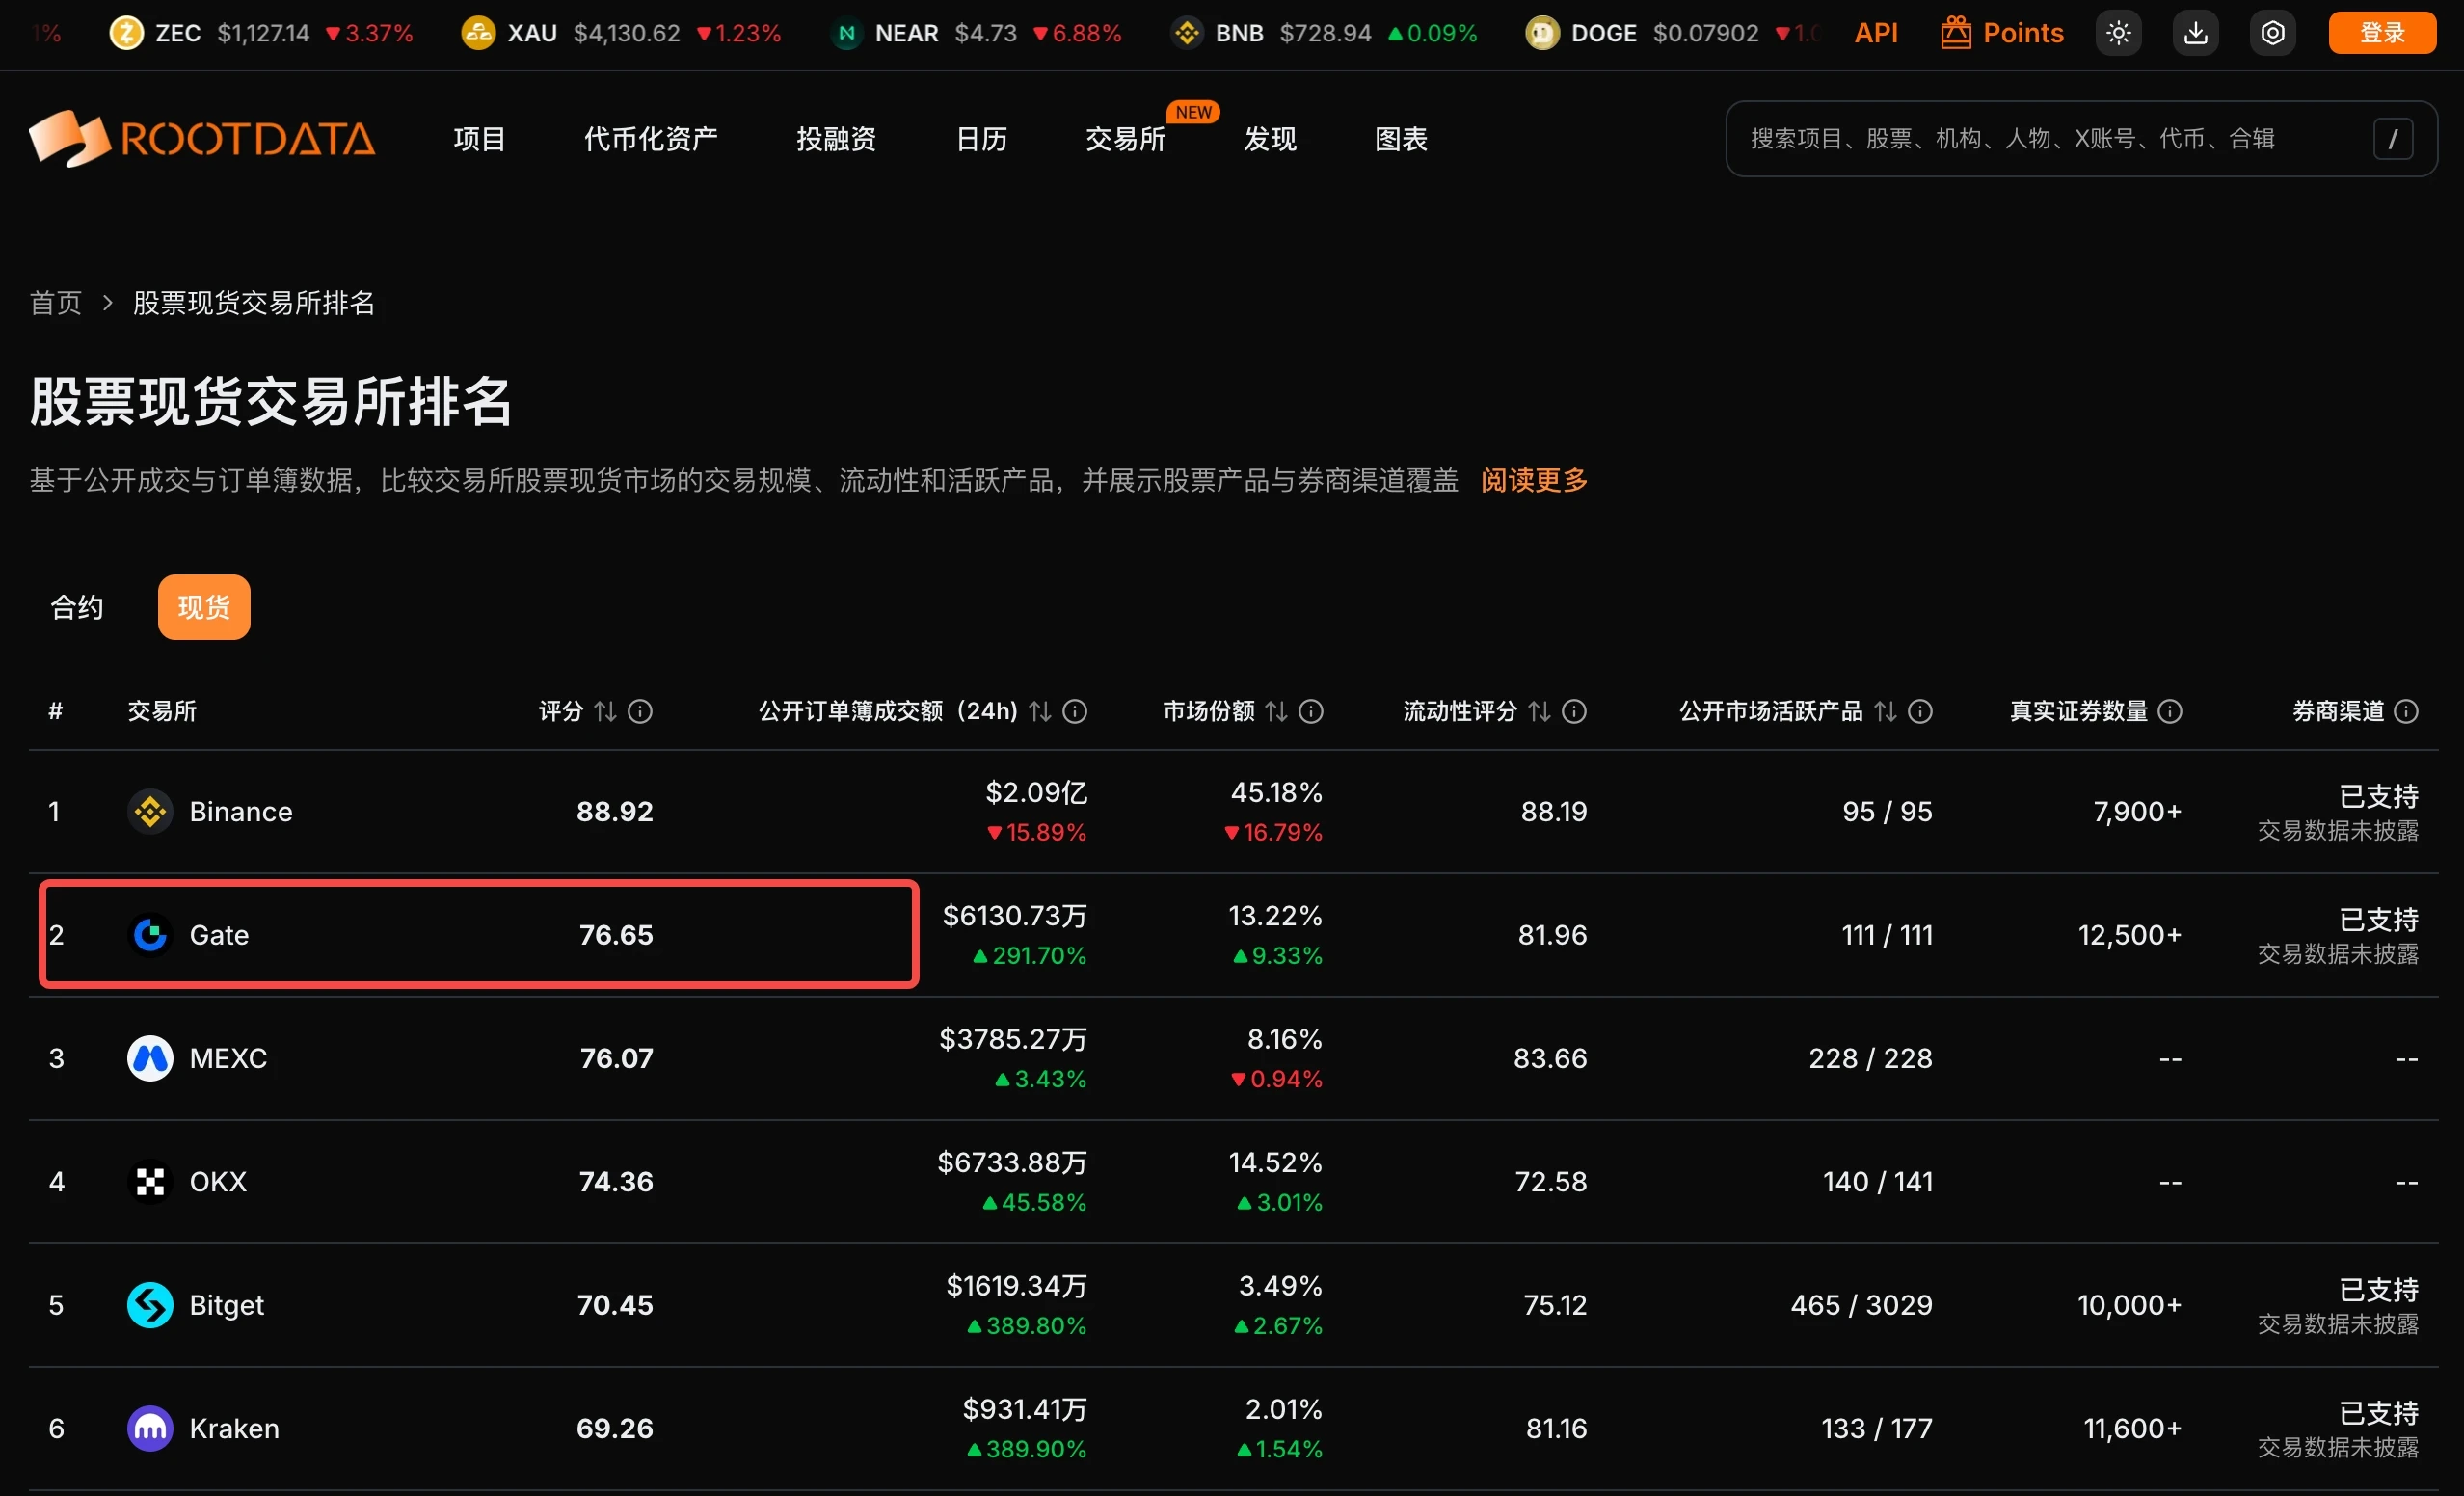
Task: Sort by 公开市场活跃产品 arrows
Action: click(x=1885, y=711)
